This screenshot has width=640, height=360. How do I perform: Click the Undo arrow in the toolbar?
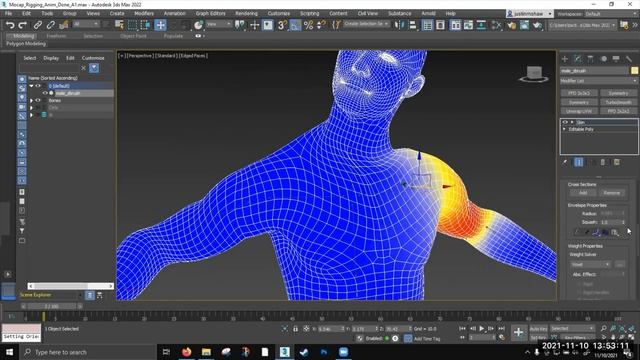pos(10,25)
